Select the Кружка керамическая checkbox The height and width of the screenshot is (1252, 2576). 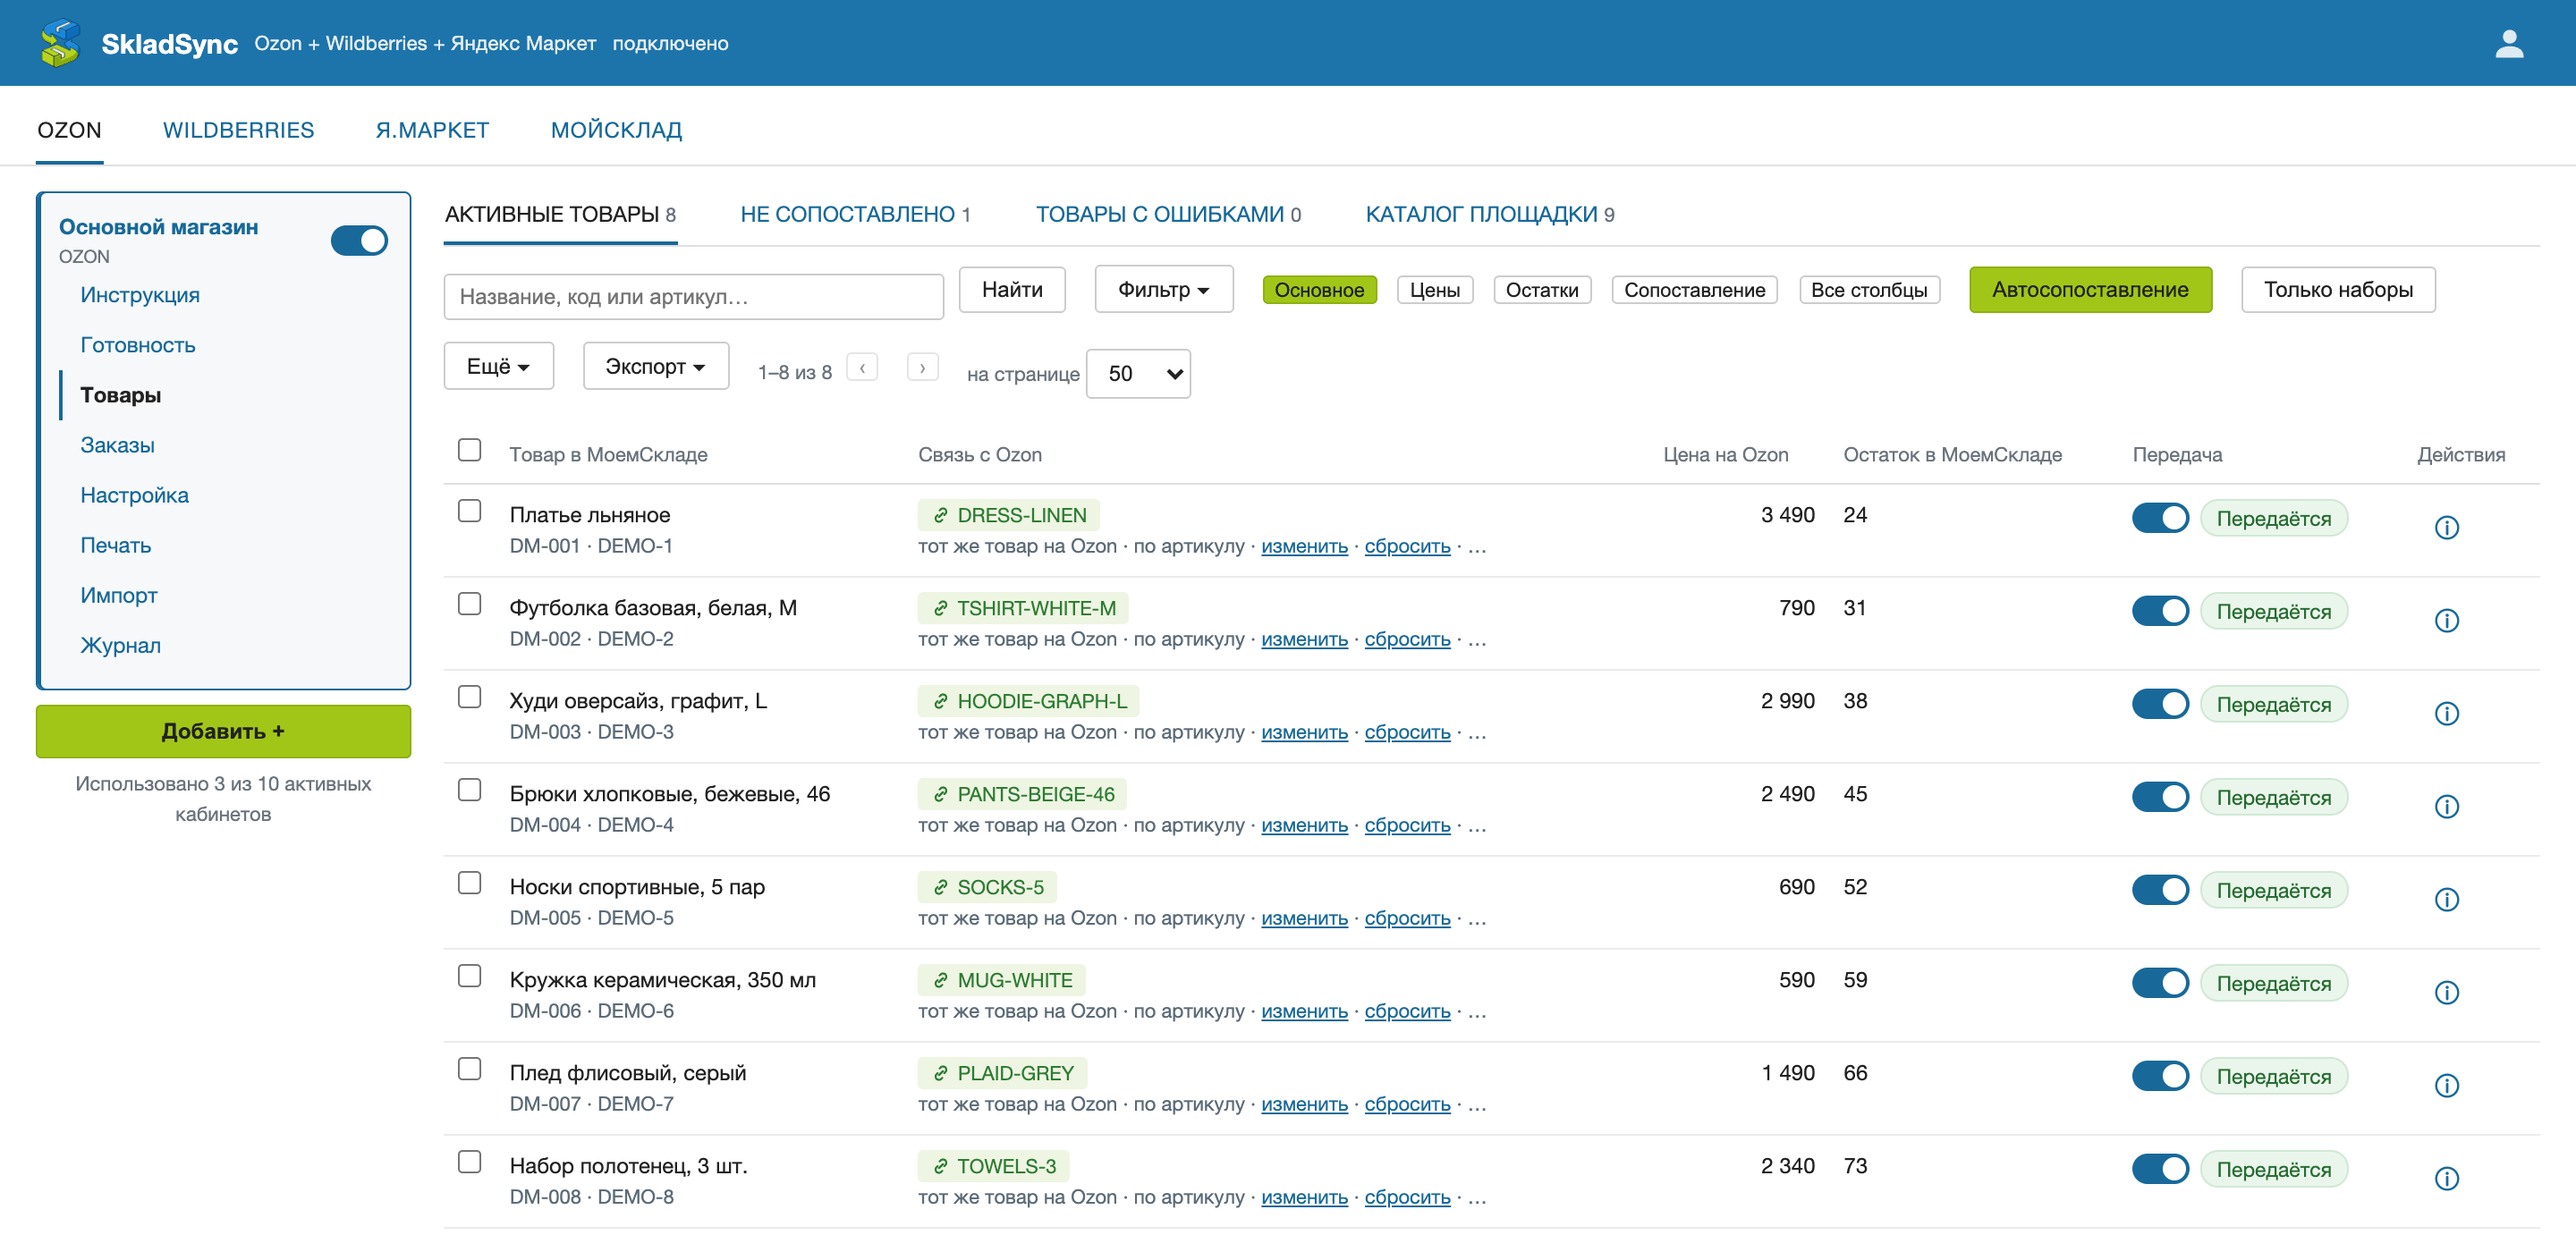point(469,976)
